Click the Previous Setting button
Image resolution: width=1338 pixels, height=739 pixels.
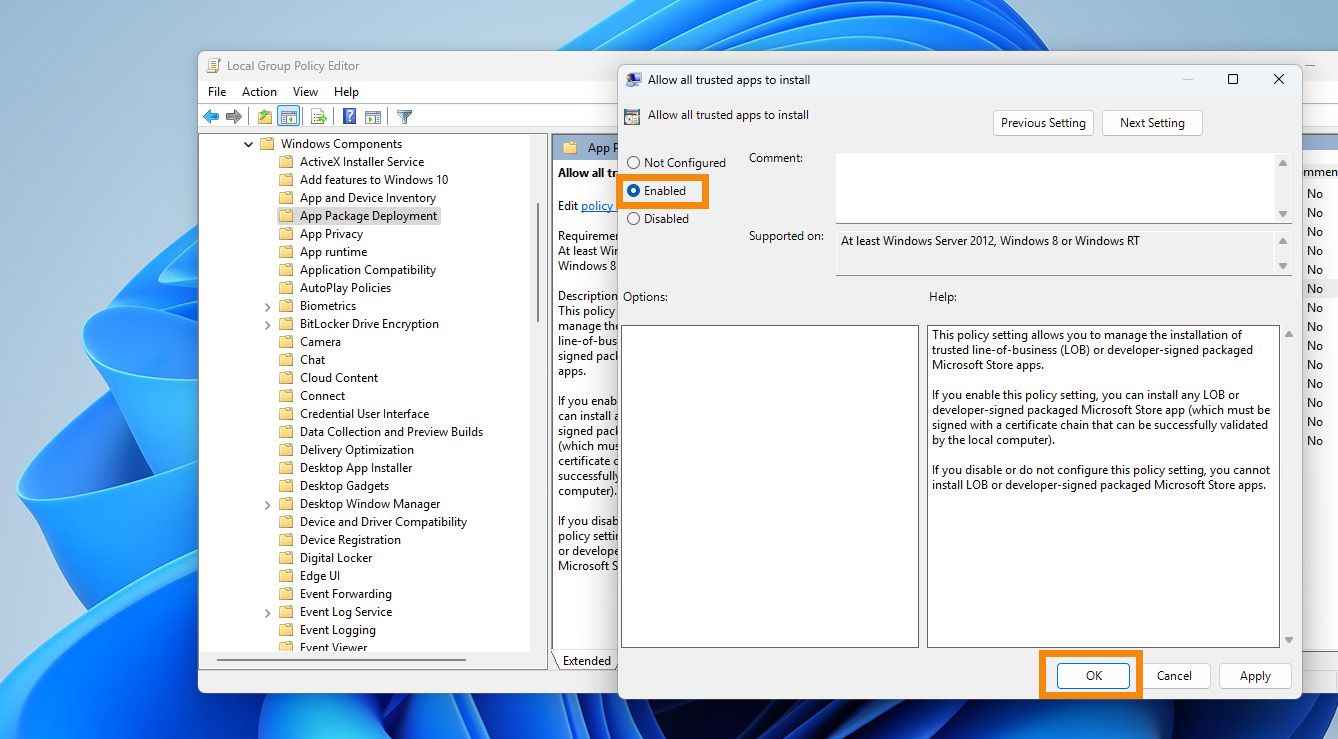click(x=1043, y=123)
